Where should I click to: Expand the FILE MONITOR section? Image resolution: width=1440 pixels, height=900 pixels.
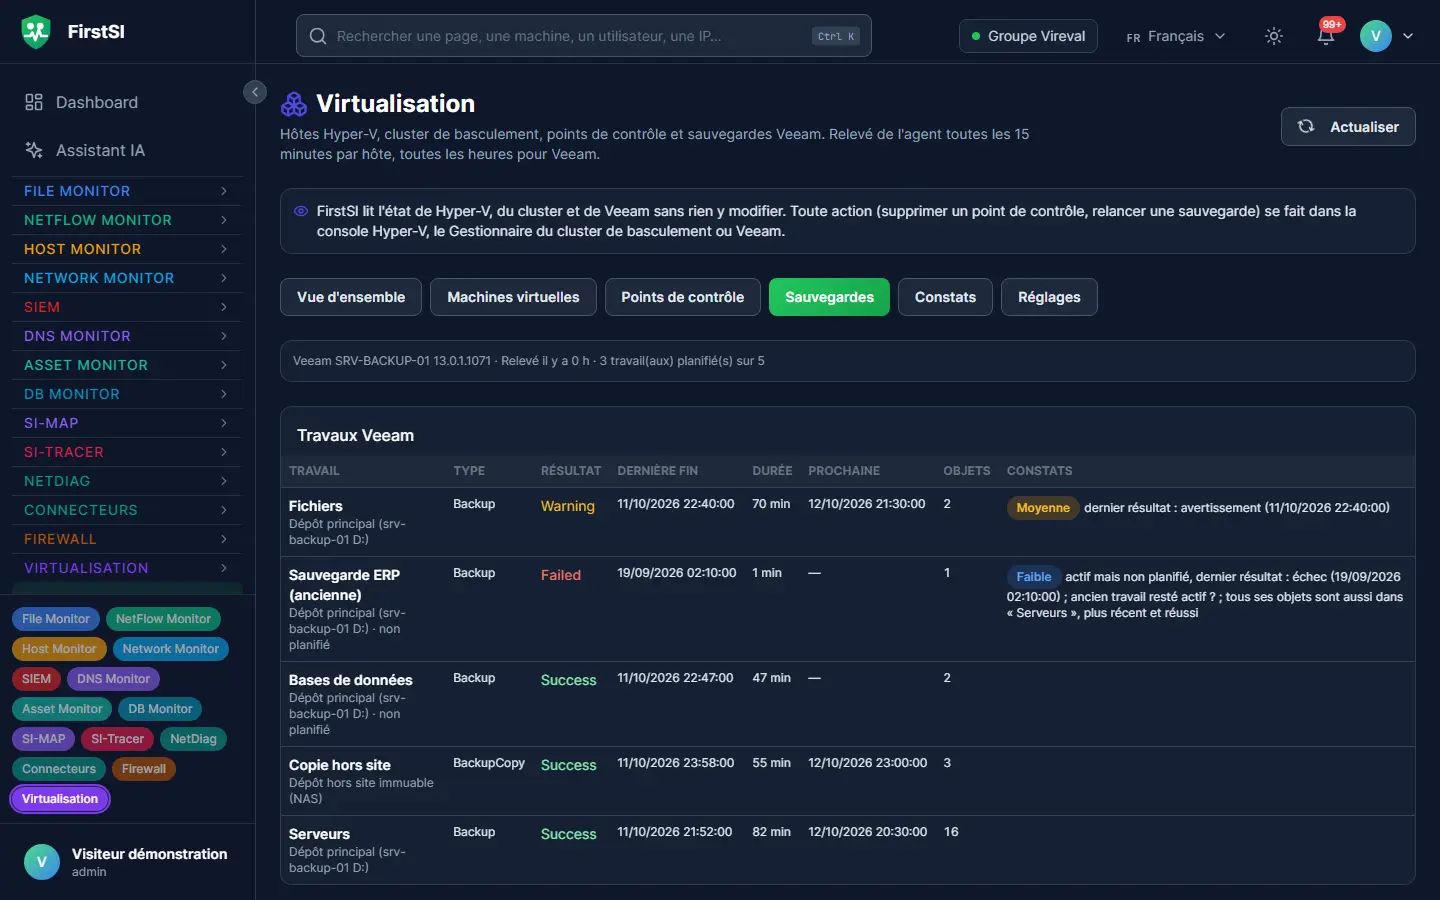coord(126,191)
